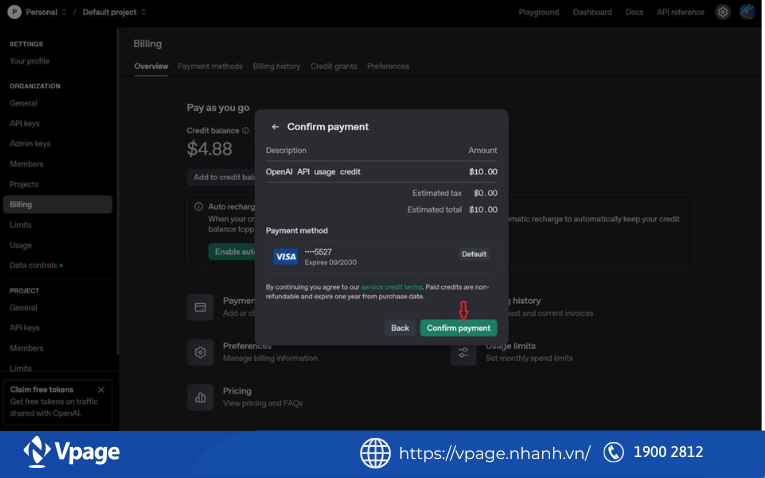Switch to the Overview billing tab
The height and width of the screenshot is (478, 765).
pyautogui.click(x=151, y=66)
